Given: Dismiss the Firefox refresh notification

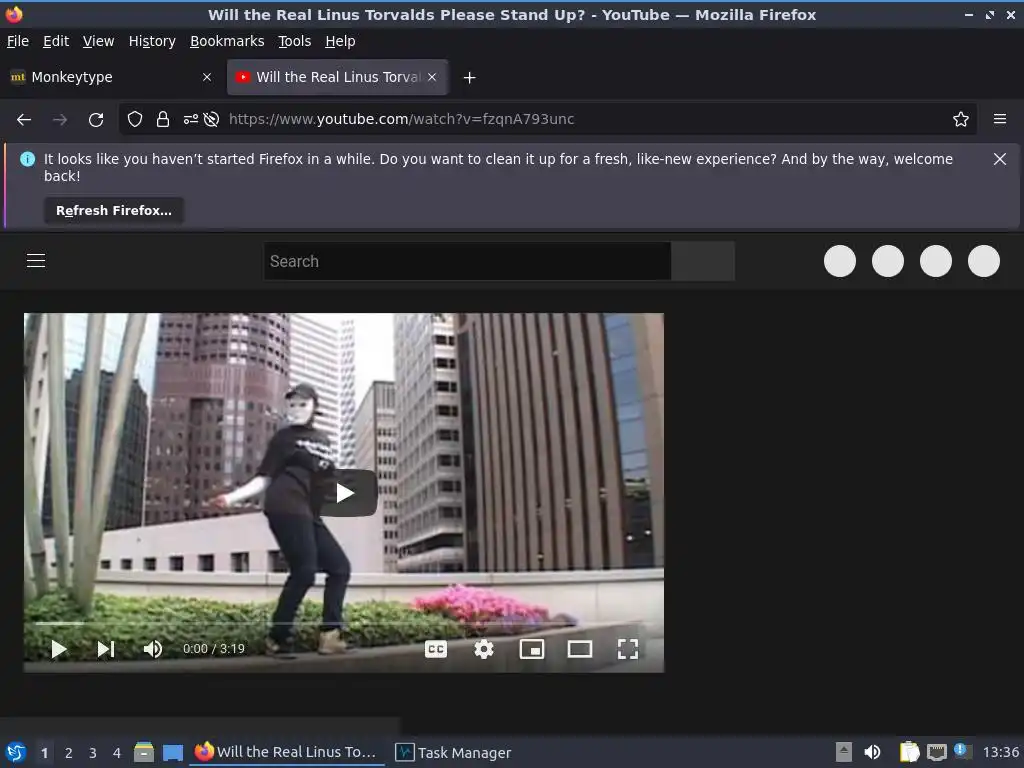Looking at the screenshot, I should coord(999,159).
